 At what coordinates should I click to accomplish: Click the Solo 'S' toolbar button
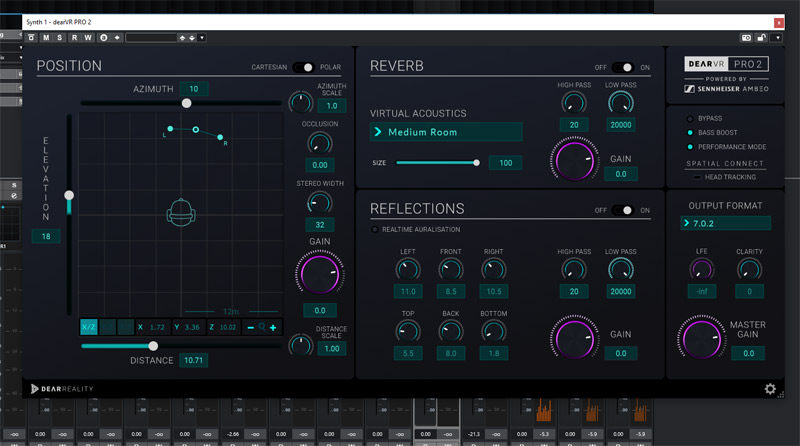click(x=60, y=37)
